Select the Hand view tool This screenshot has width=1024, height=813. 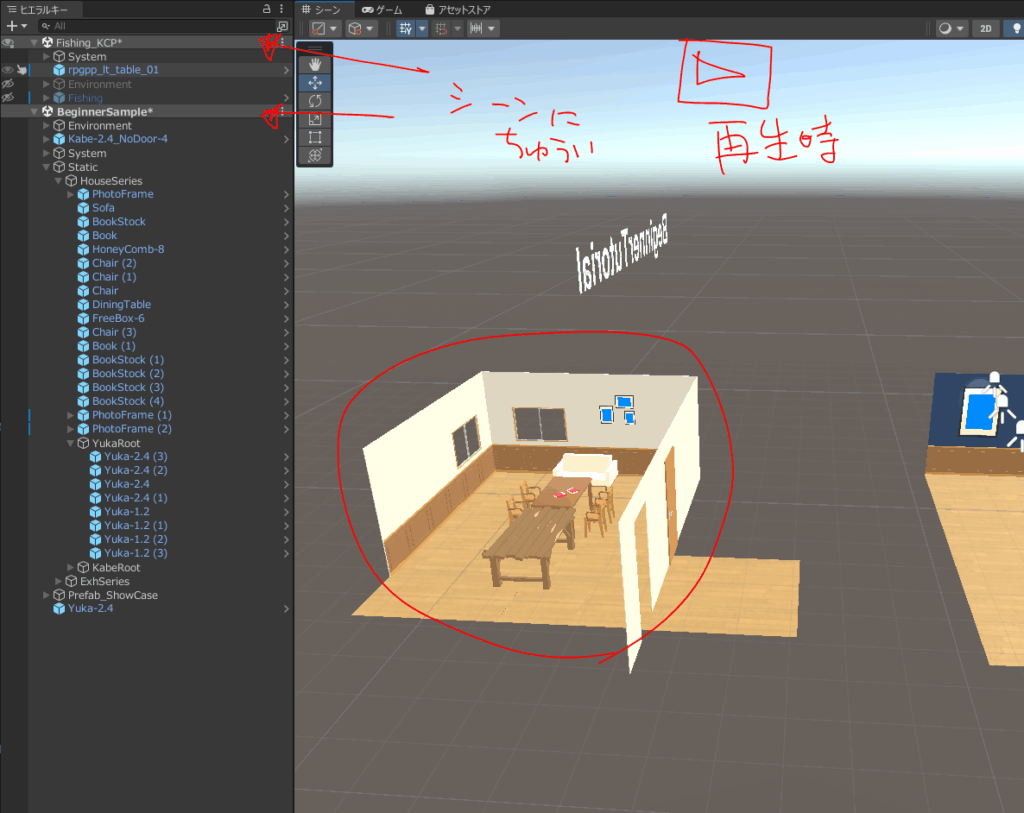(314, 63)
